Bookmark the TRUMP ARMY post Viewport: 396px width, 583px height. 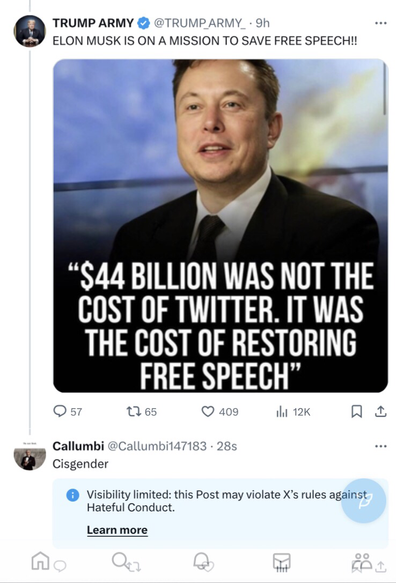pos(357,411)
